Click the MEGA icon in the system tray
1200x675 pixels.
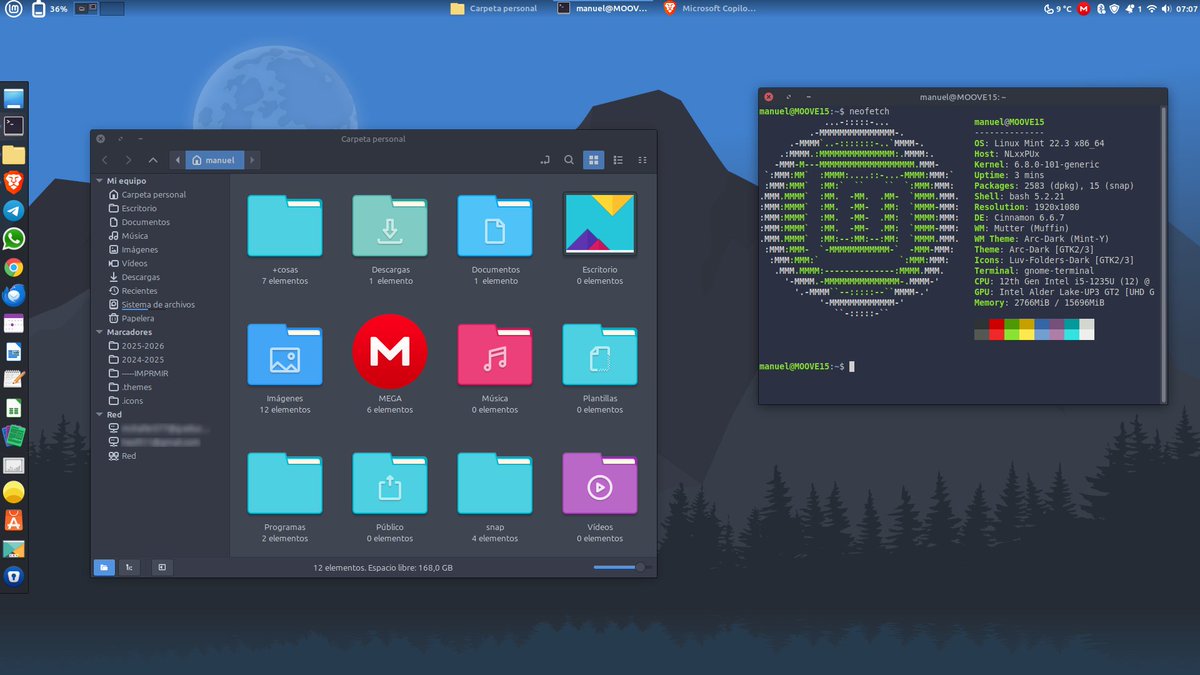pyautogui.click(x=1082, y=8)
